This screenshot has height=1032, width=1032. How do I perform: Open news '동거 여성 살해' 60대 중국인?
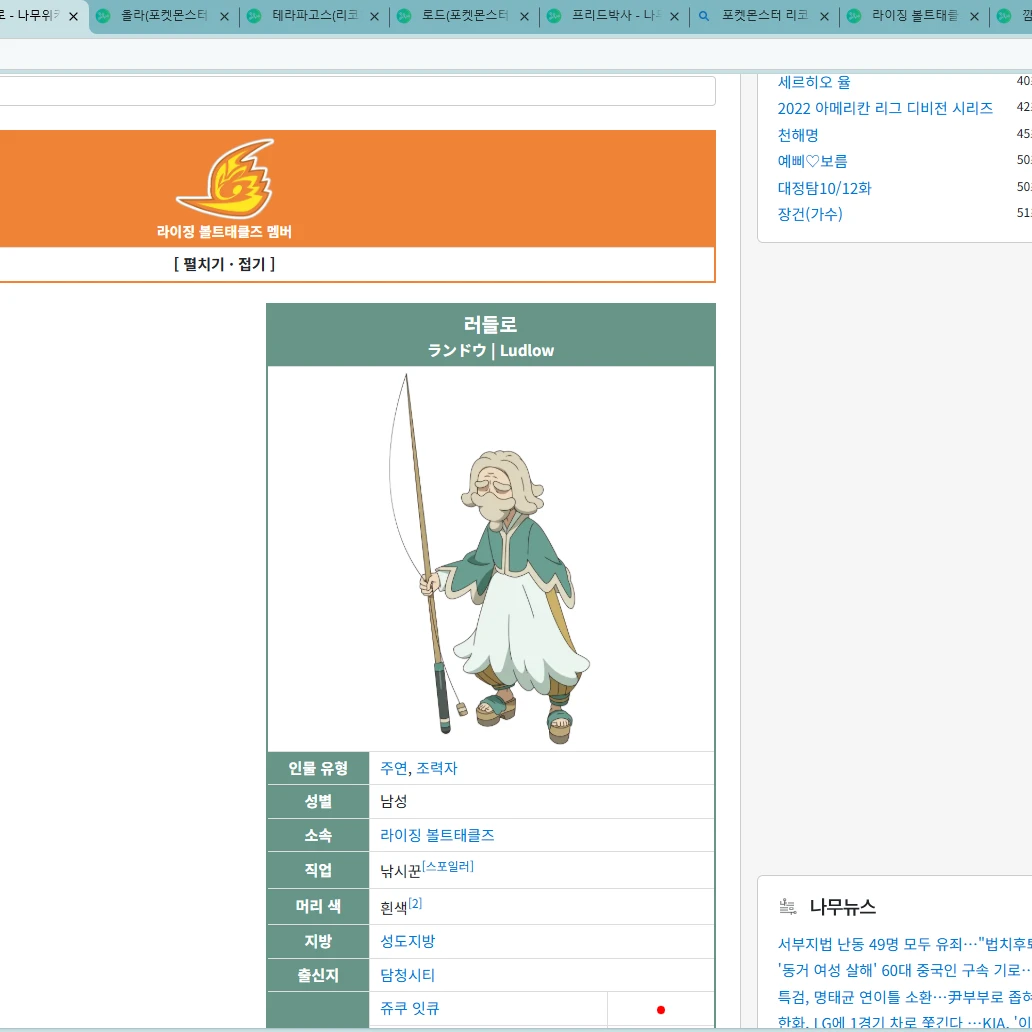(904, 970)
